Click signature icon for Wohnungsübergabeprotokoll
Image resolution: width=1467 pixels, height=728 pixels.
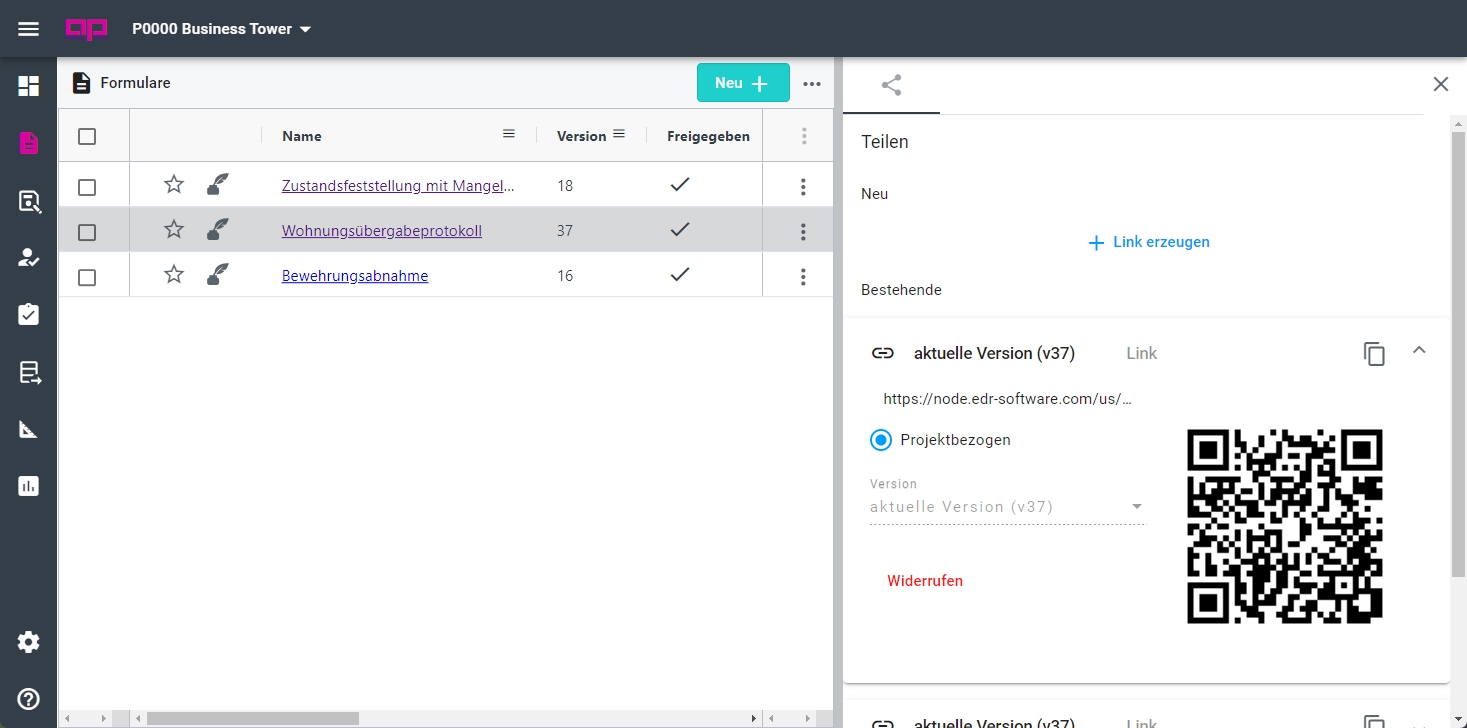[x=217, y=231]
